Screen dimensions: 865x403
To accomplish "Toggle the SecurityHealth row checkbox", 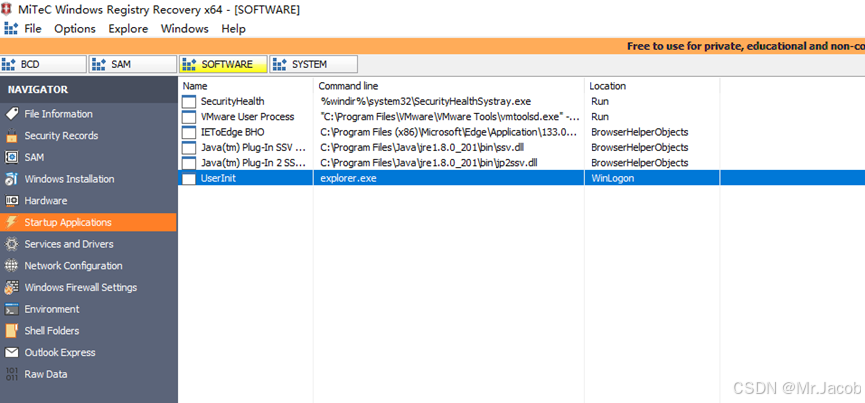I will 189,102.
